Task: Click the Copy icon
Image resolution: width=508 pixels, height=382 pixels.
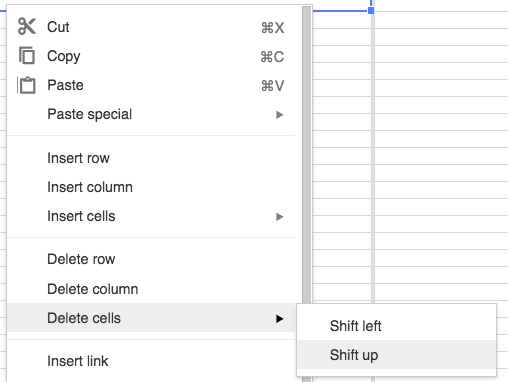Action: coord(27,55)
